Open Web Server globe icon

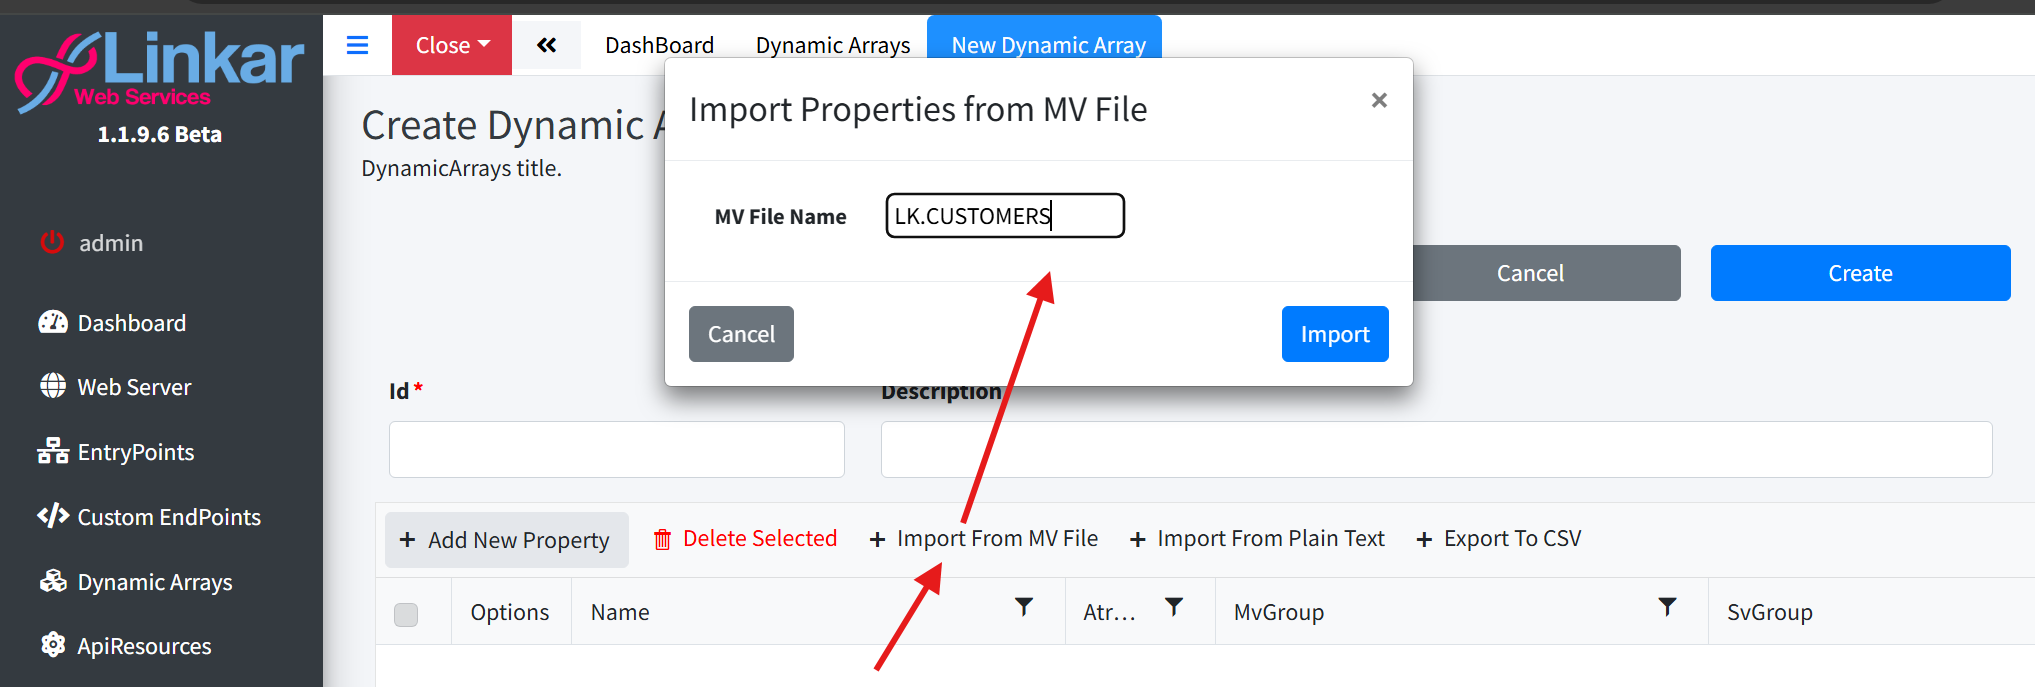53,386
